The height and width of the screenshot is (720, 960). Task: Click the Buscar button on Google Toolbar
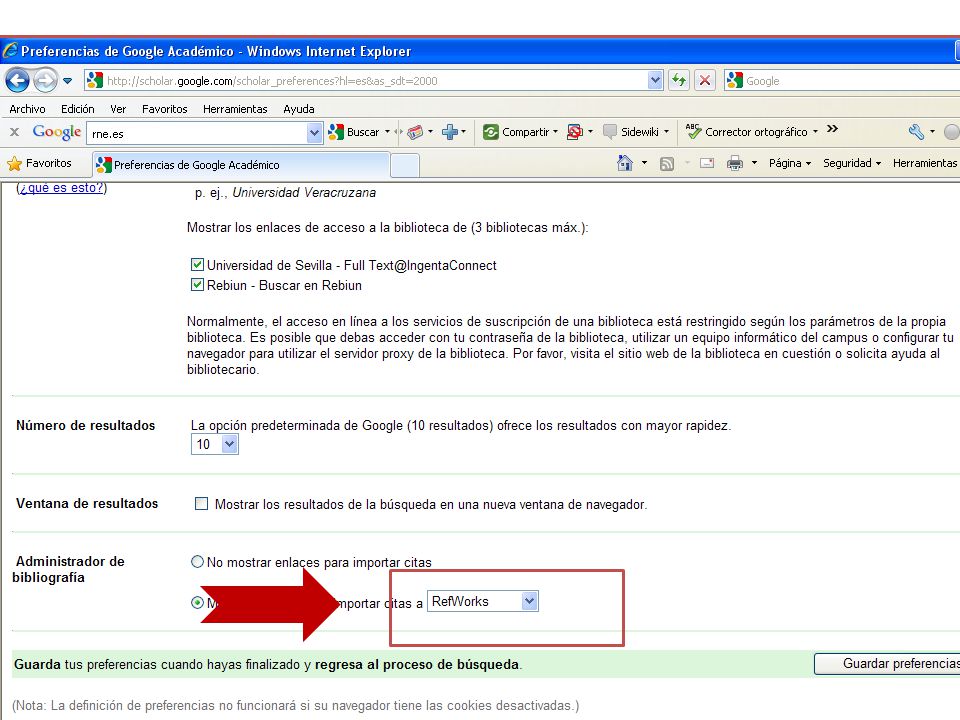[354, 132]
